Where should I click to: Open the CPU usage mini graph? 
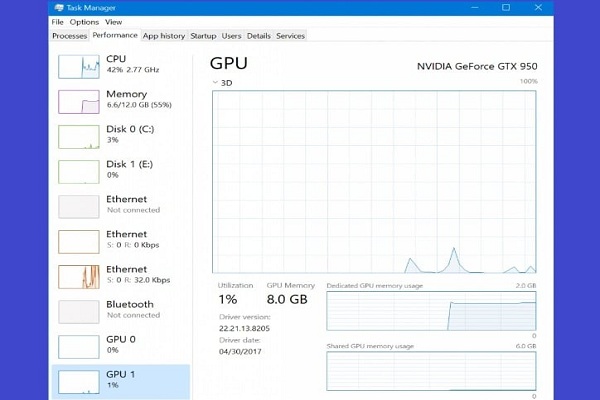pos(79,67)
